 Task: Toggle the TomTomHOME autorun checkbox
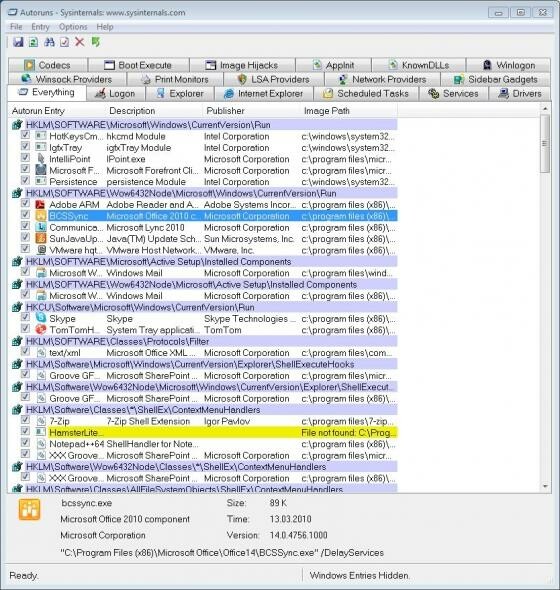(25, 329)
